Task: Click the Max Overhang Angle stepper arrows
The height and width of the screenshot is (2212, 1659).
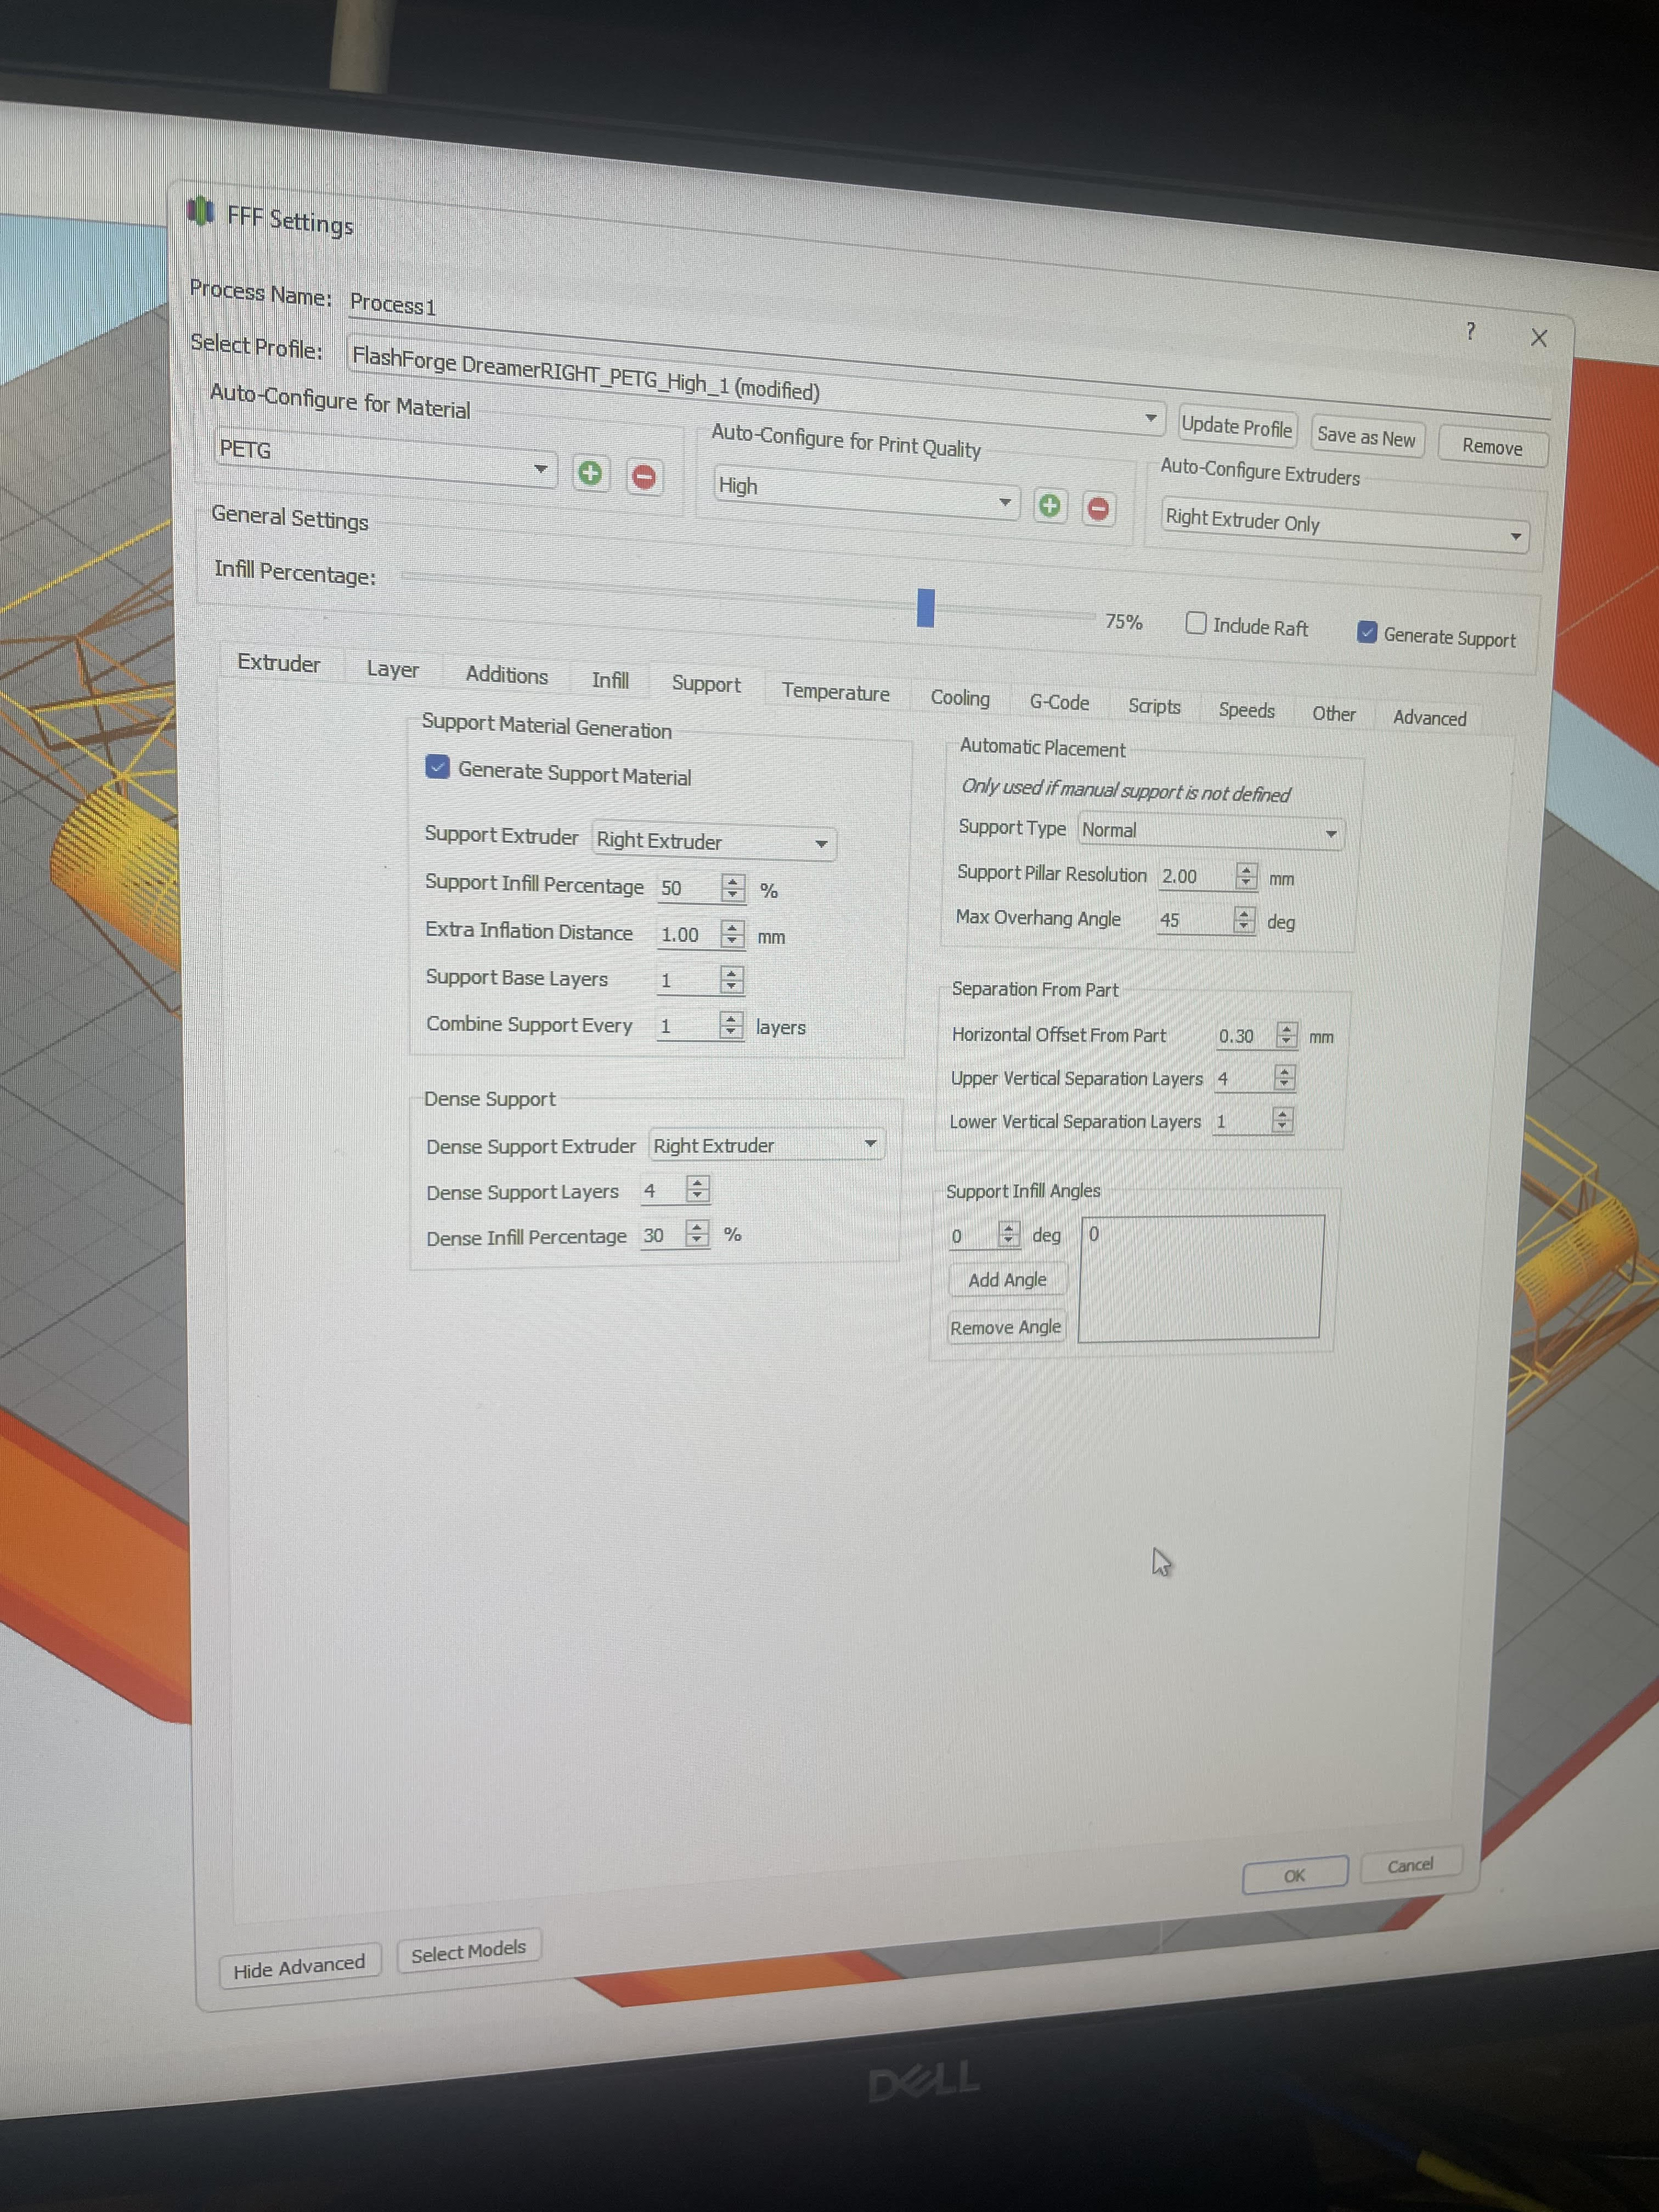Action: 1244,919
